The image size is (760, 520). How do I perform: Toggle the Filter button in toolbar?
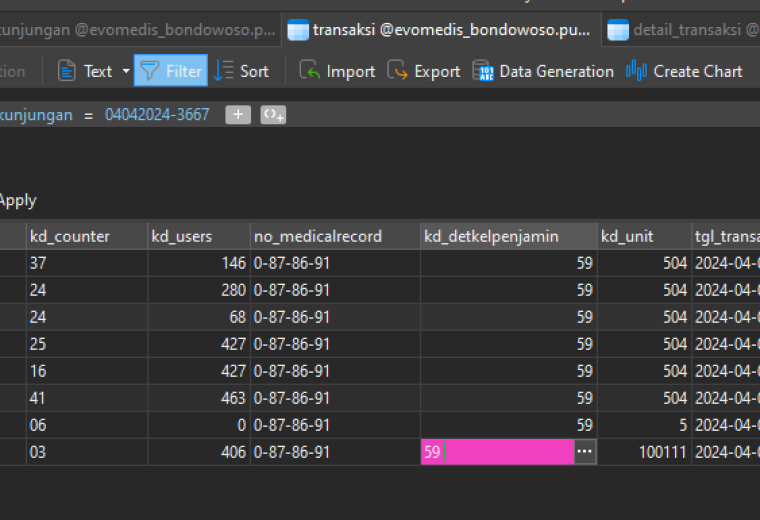click(x=171, y=71)
